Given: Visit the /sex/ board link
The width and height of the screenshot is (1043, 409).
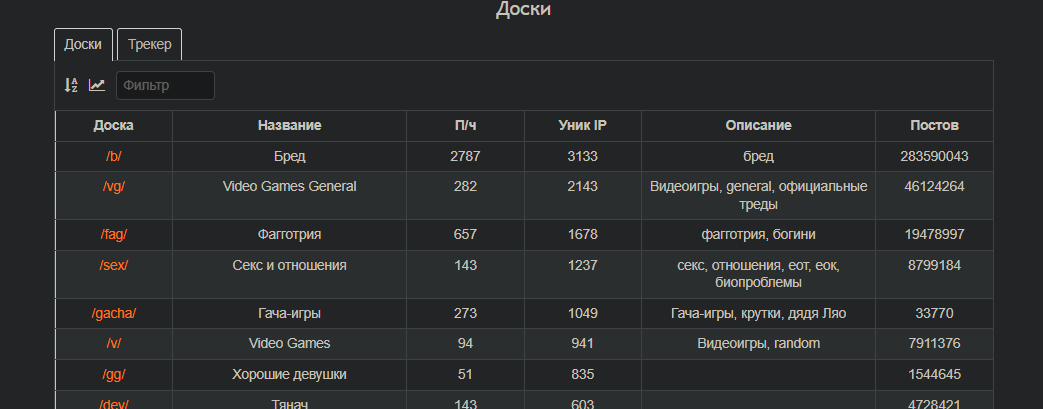Looking at the screenshot, I should (113, 266).
